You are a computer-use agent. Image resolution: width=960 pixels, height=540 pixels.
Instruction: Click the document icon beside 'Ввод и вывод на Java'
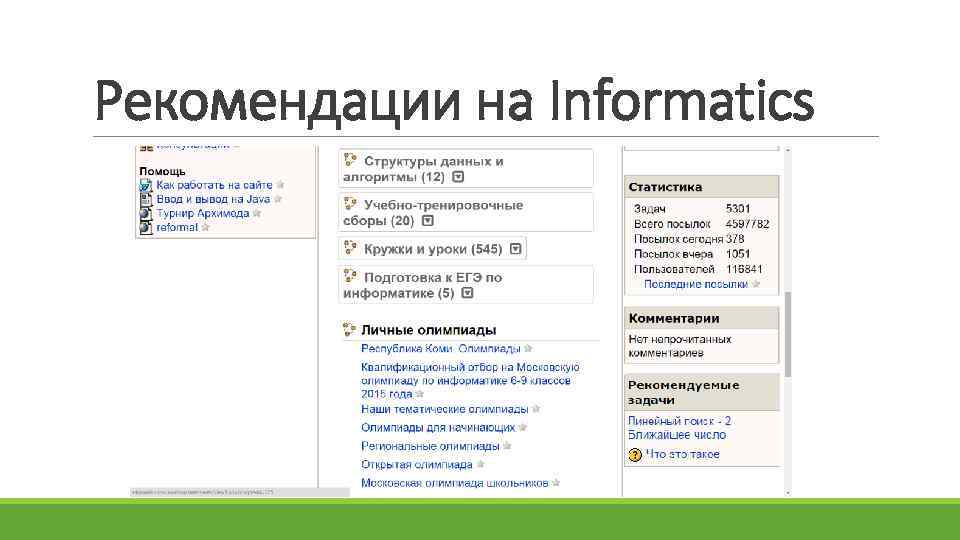[146, 199]
